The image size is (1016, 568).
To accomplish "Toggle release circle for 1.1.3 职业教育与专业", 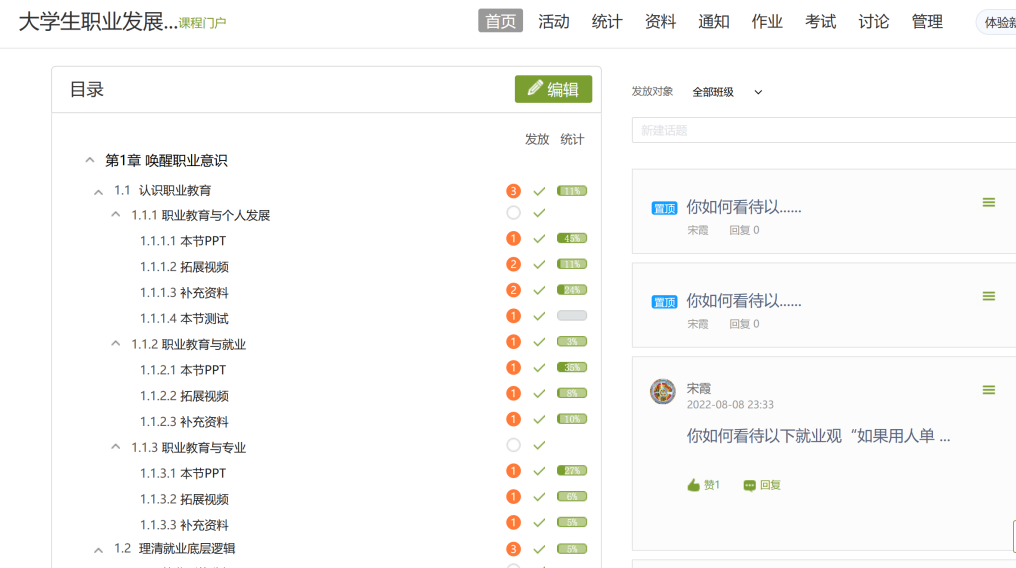I will [513, 445].
